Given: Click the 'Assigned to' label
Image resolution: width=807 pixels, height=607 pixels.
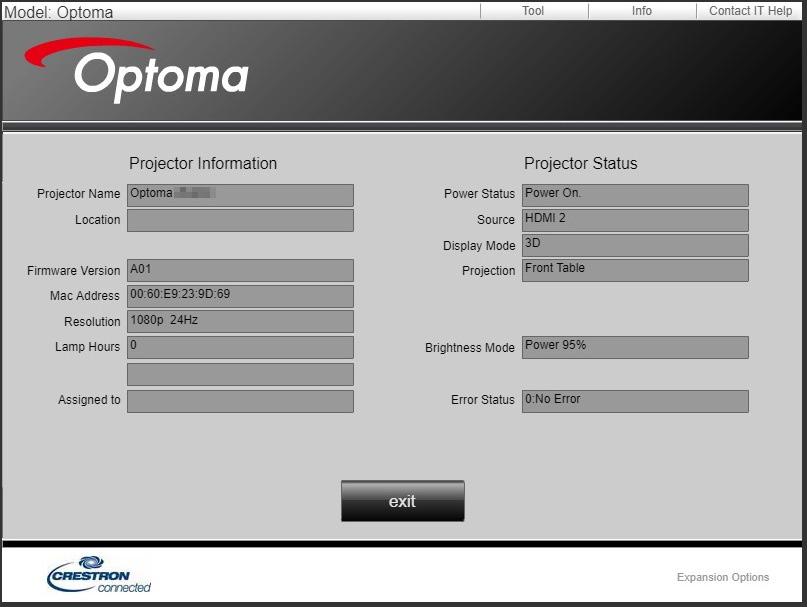Looking at the screenshot, I should pos(89,400).
